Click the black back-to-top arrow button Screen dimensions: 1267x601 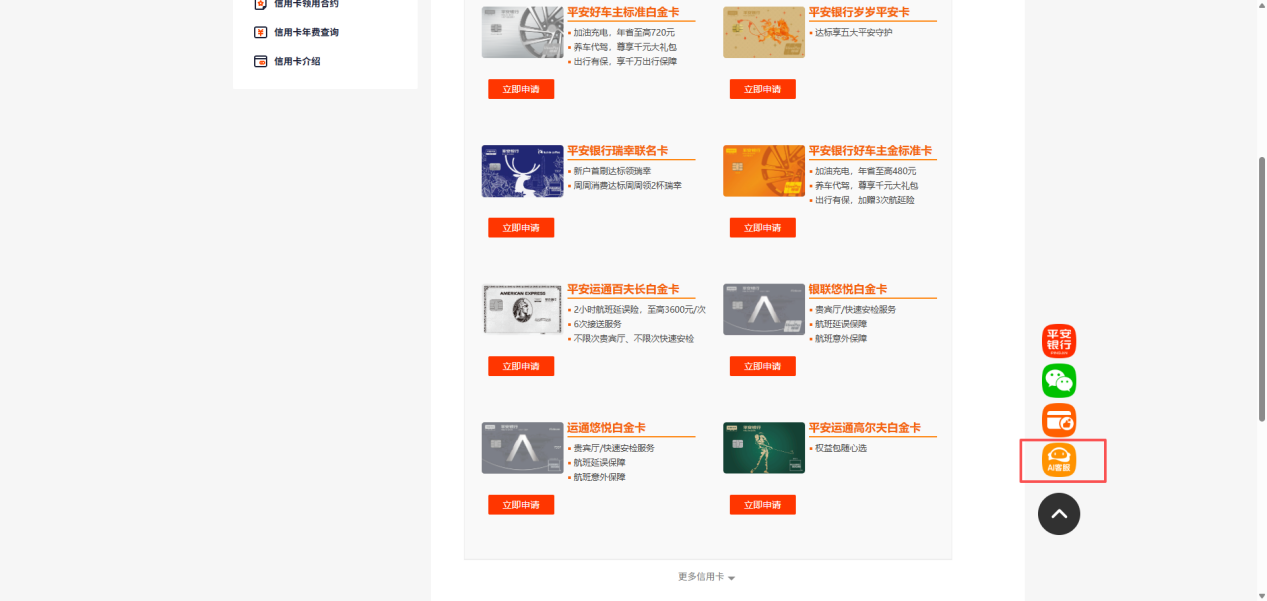(1059, 514)
